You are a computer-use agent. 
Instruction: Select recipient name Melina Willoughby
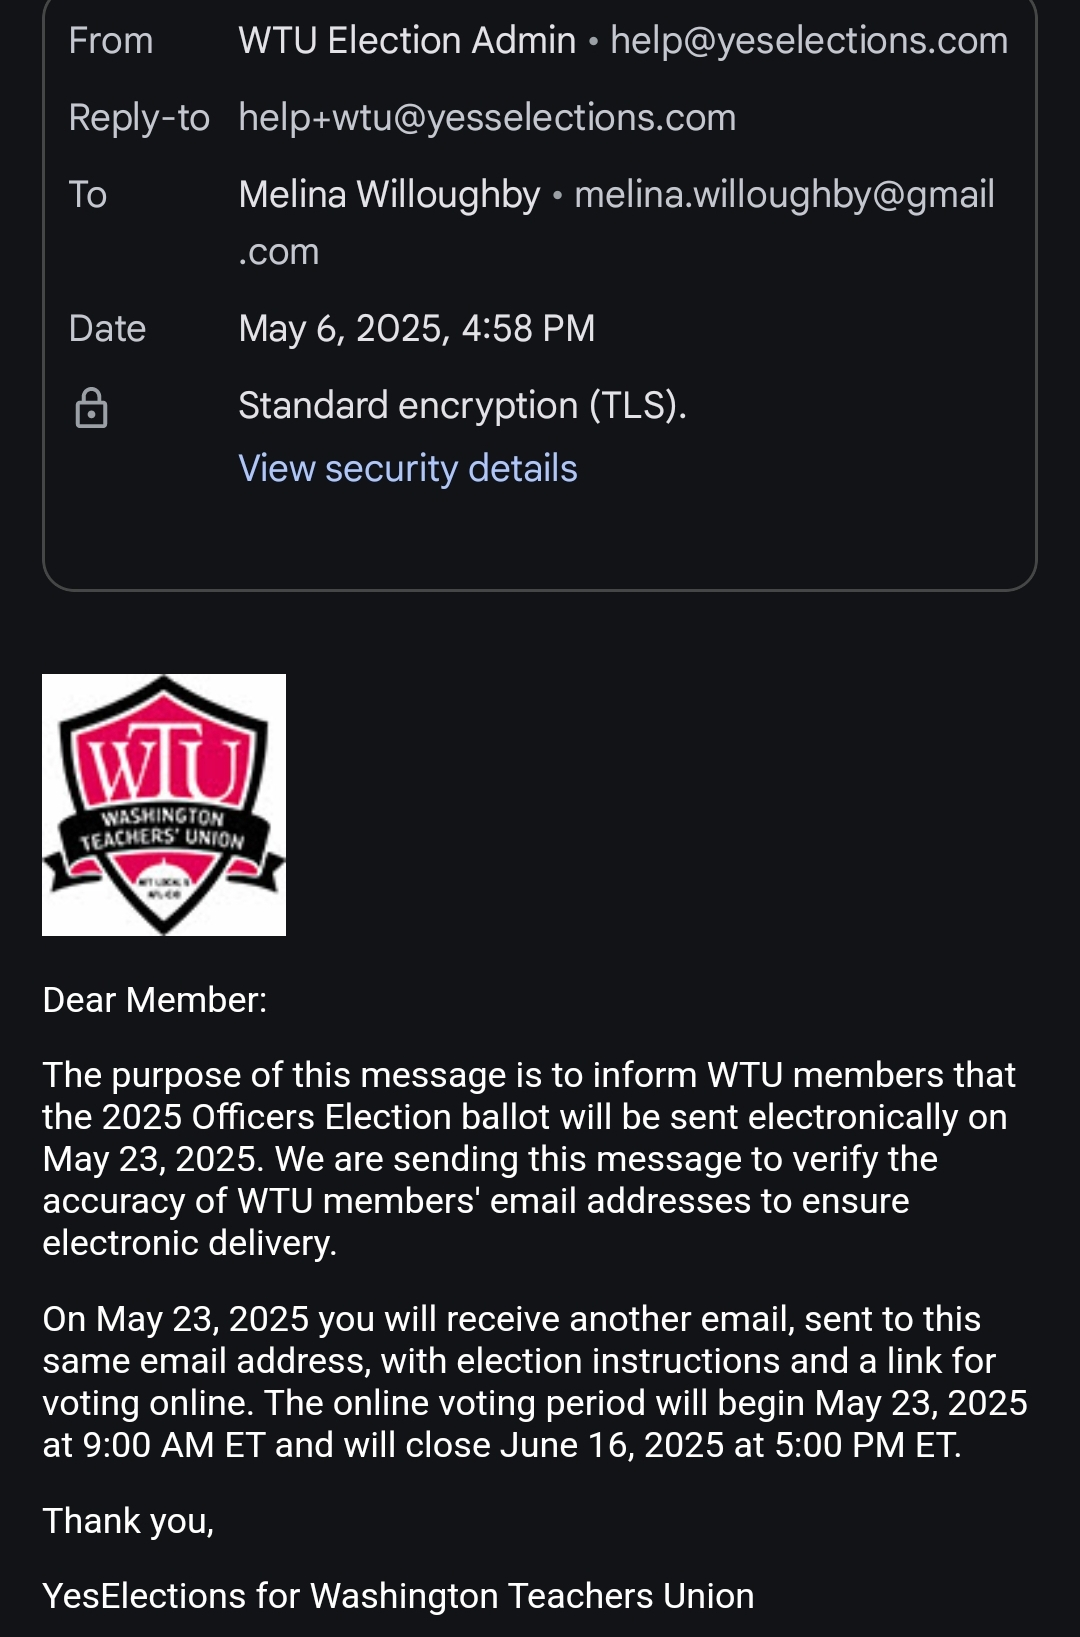(389, 195)
